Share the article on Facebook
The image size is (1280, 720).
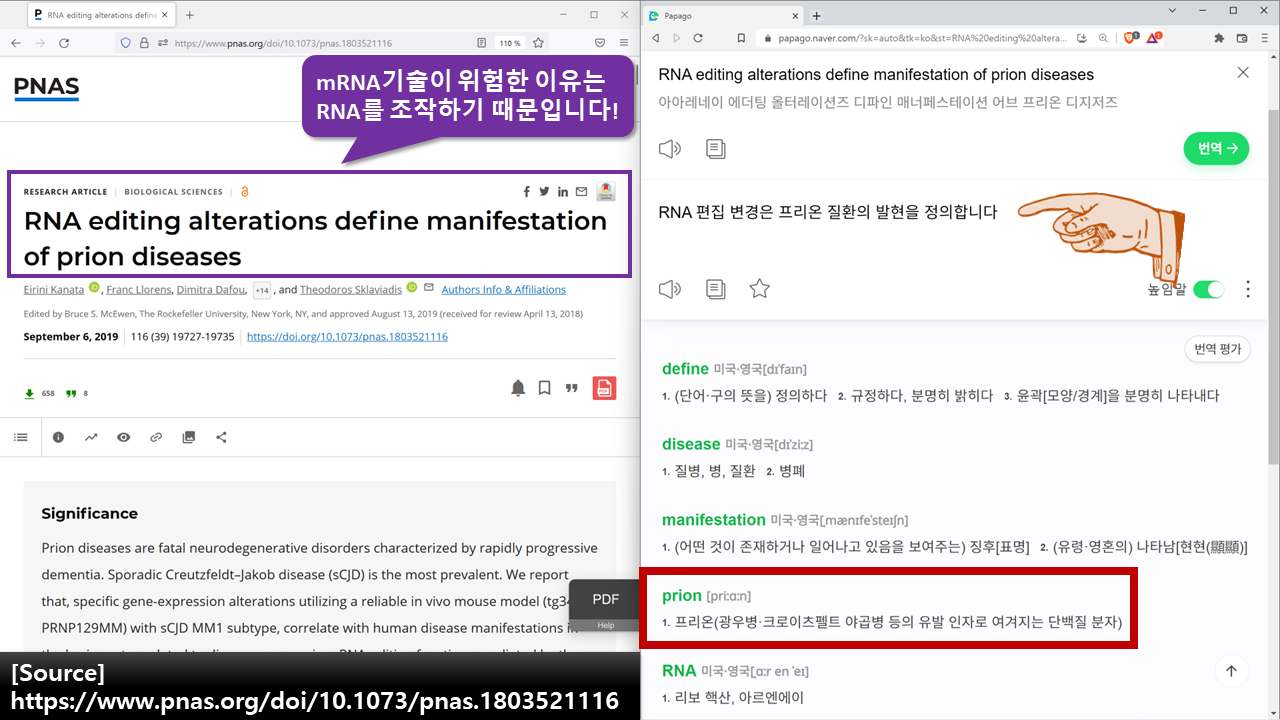527,191
